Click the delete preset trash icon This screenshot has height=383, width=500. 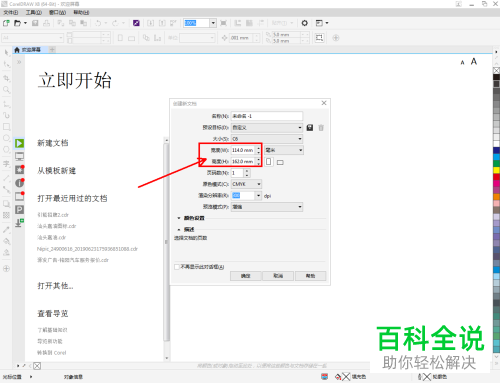point(321,128)
